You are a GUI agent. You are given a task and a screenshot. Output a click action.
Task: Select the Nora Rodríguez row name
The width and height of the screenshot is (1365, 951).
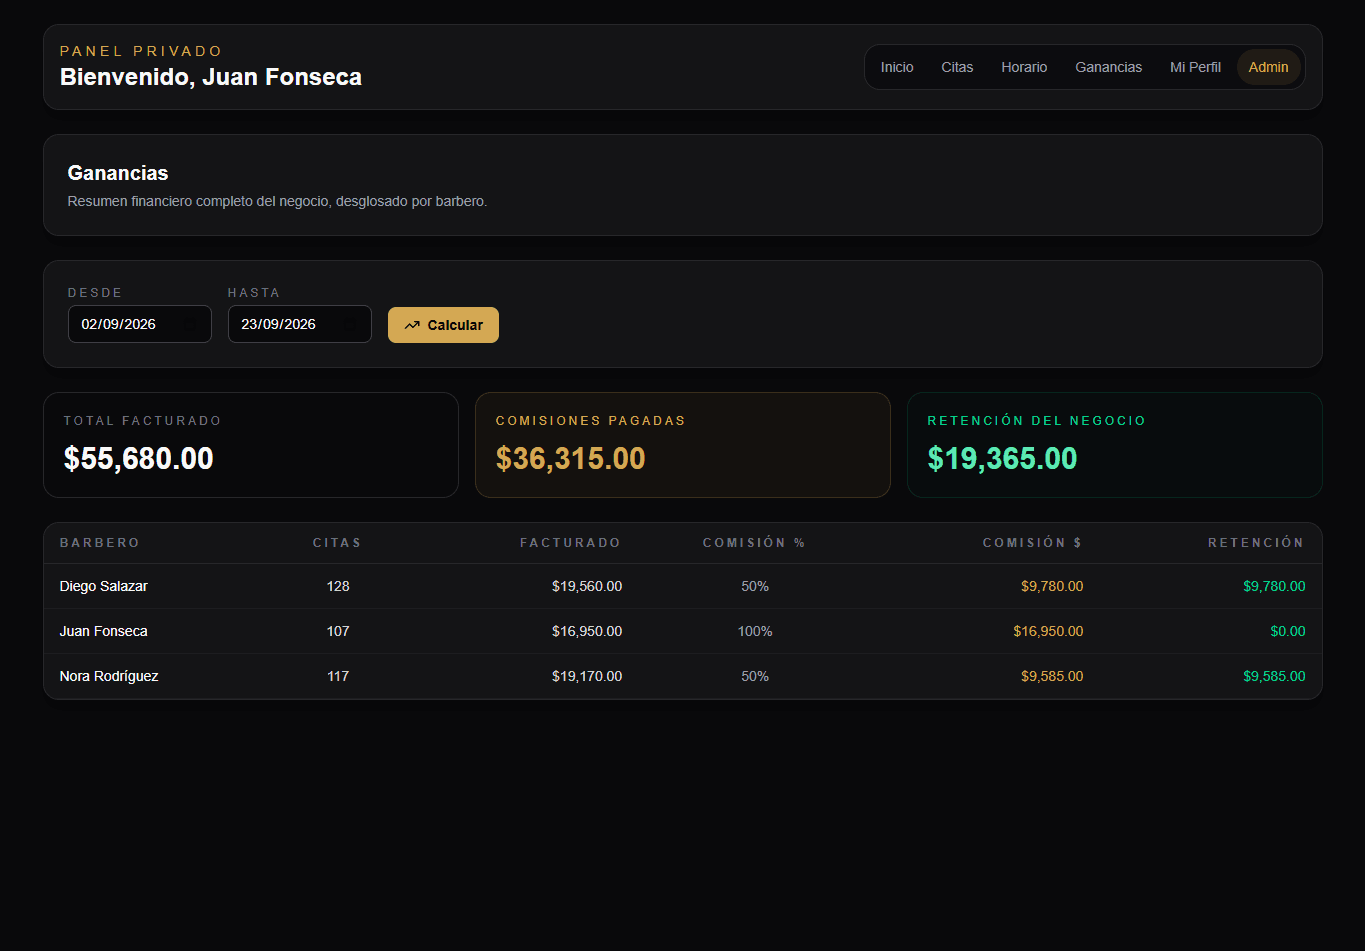[x=109, y=676]
